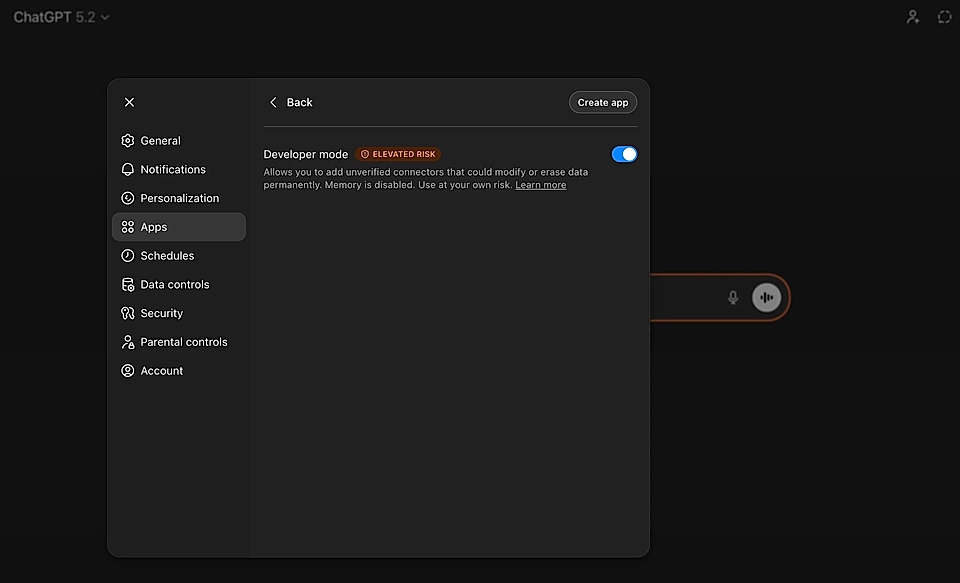Click the Create app button

pos(602,102)
